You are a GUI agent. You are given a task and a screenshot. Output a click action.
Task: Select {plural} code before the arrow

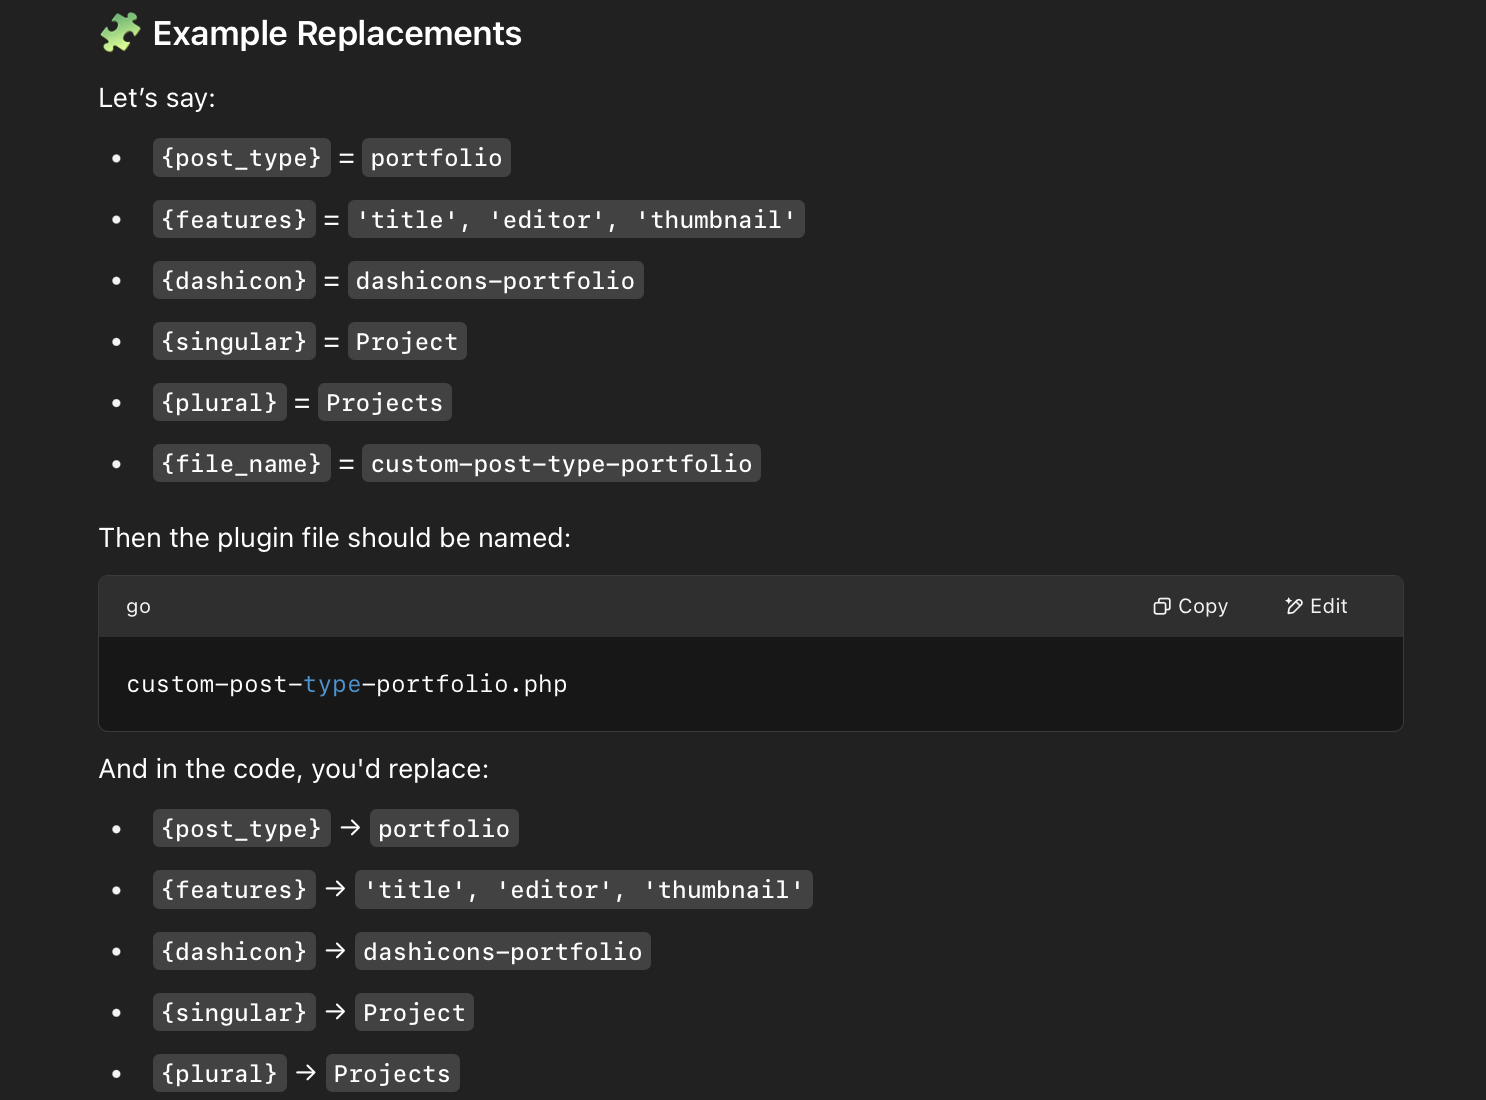(x=220, y=1074)
